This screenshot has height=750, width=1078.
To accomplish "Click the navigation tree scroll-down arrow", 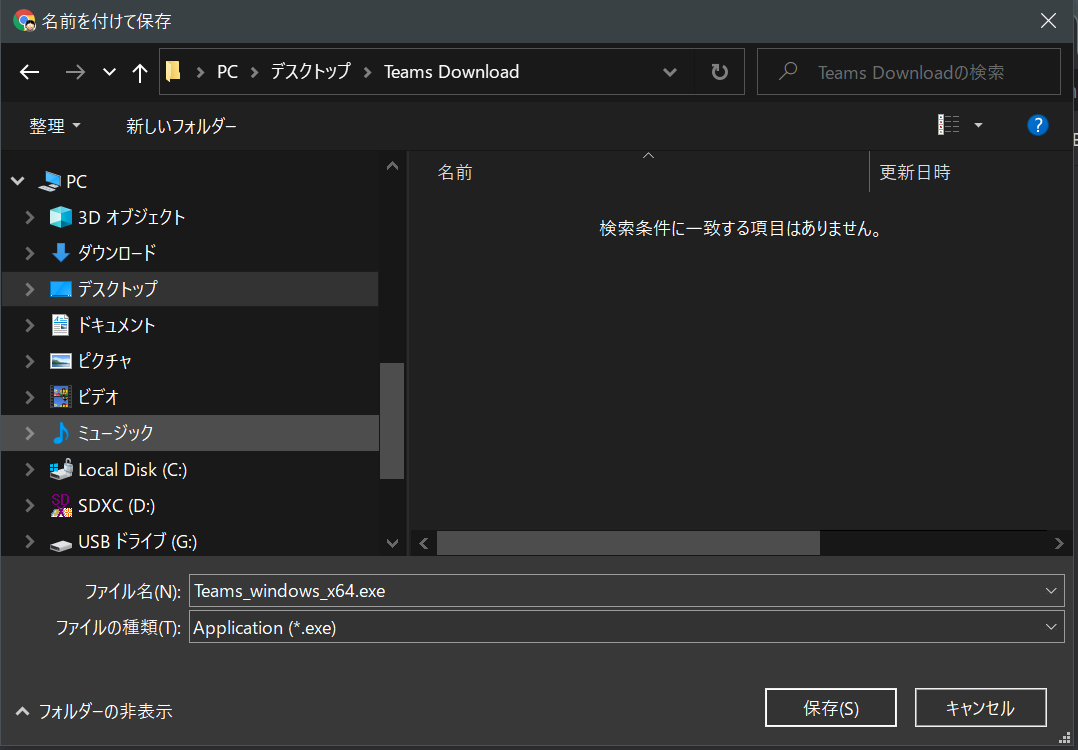I will coord(392,542).
